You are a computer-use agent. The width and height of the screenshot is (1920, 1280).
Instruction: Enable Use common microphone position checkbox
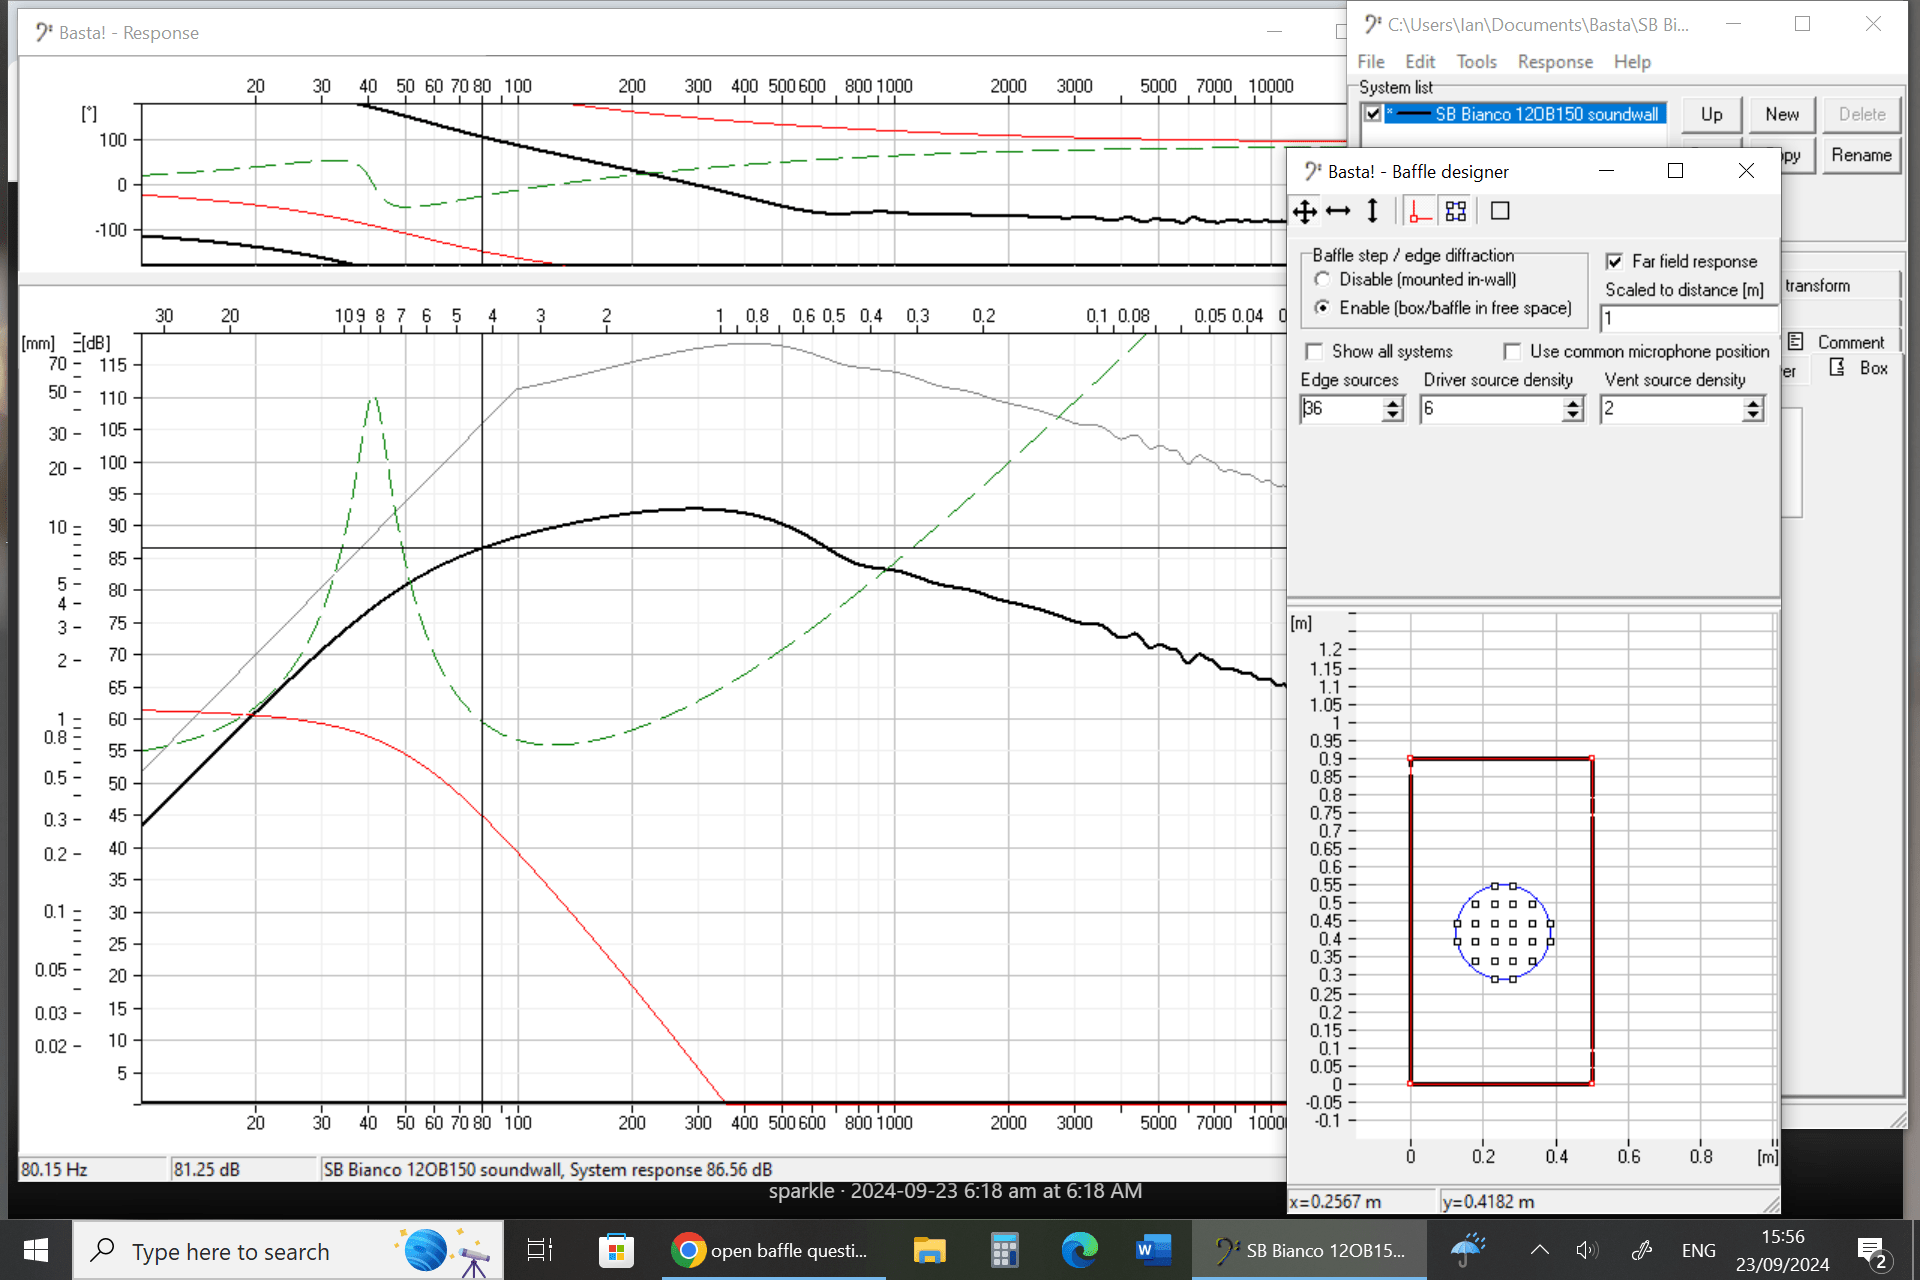coord(1512,351)
